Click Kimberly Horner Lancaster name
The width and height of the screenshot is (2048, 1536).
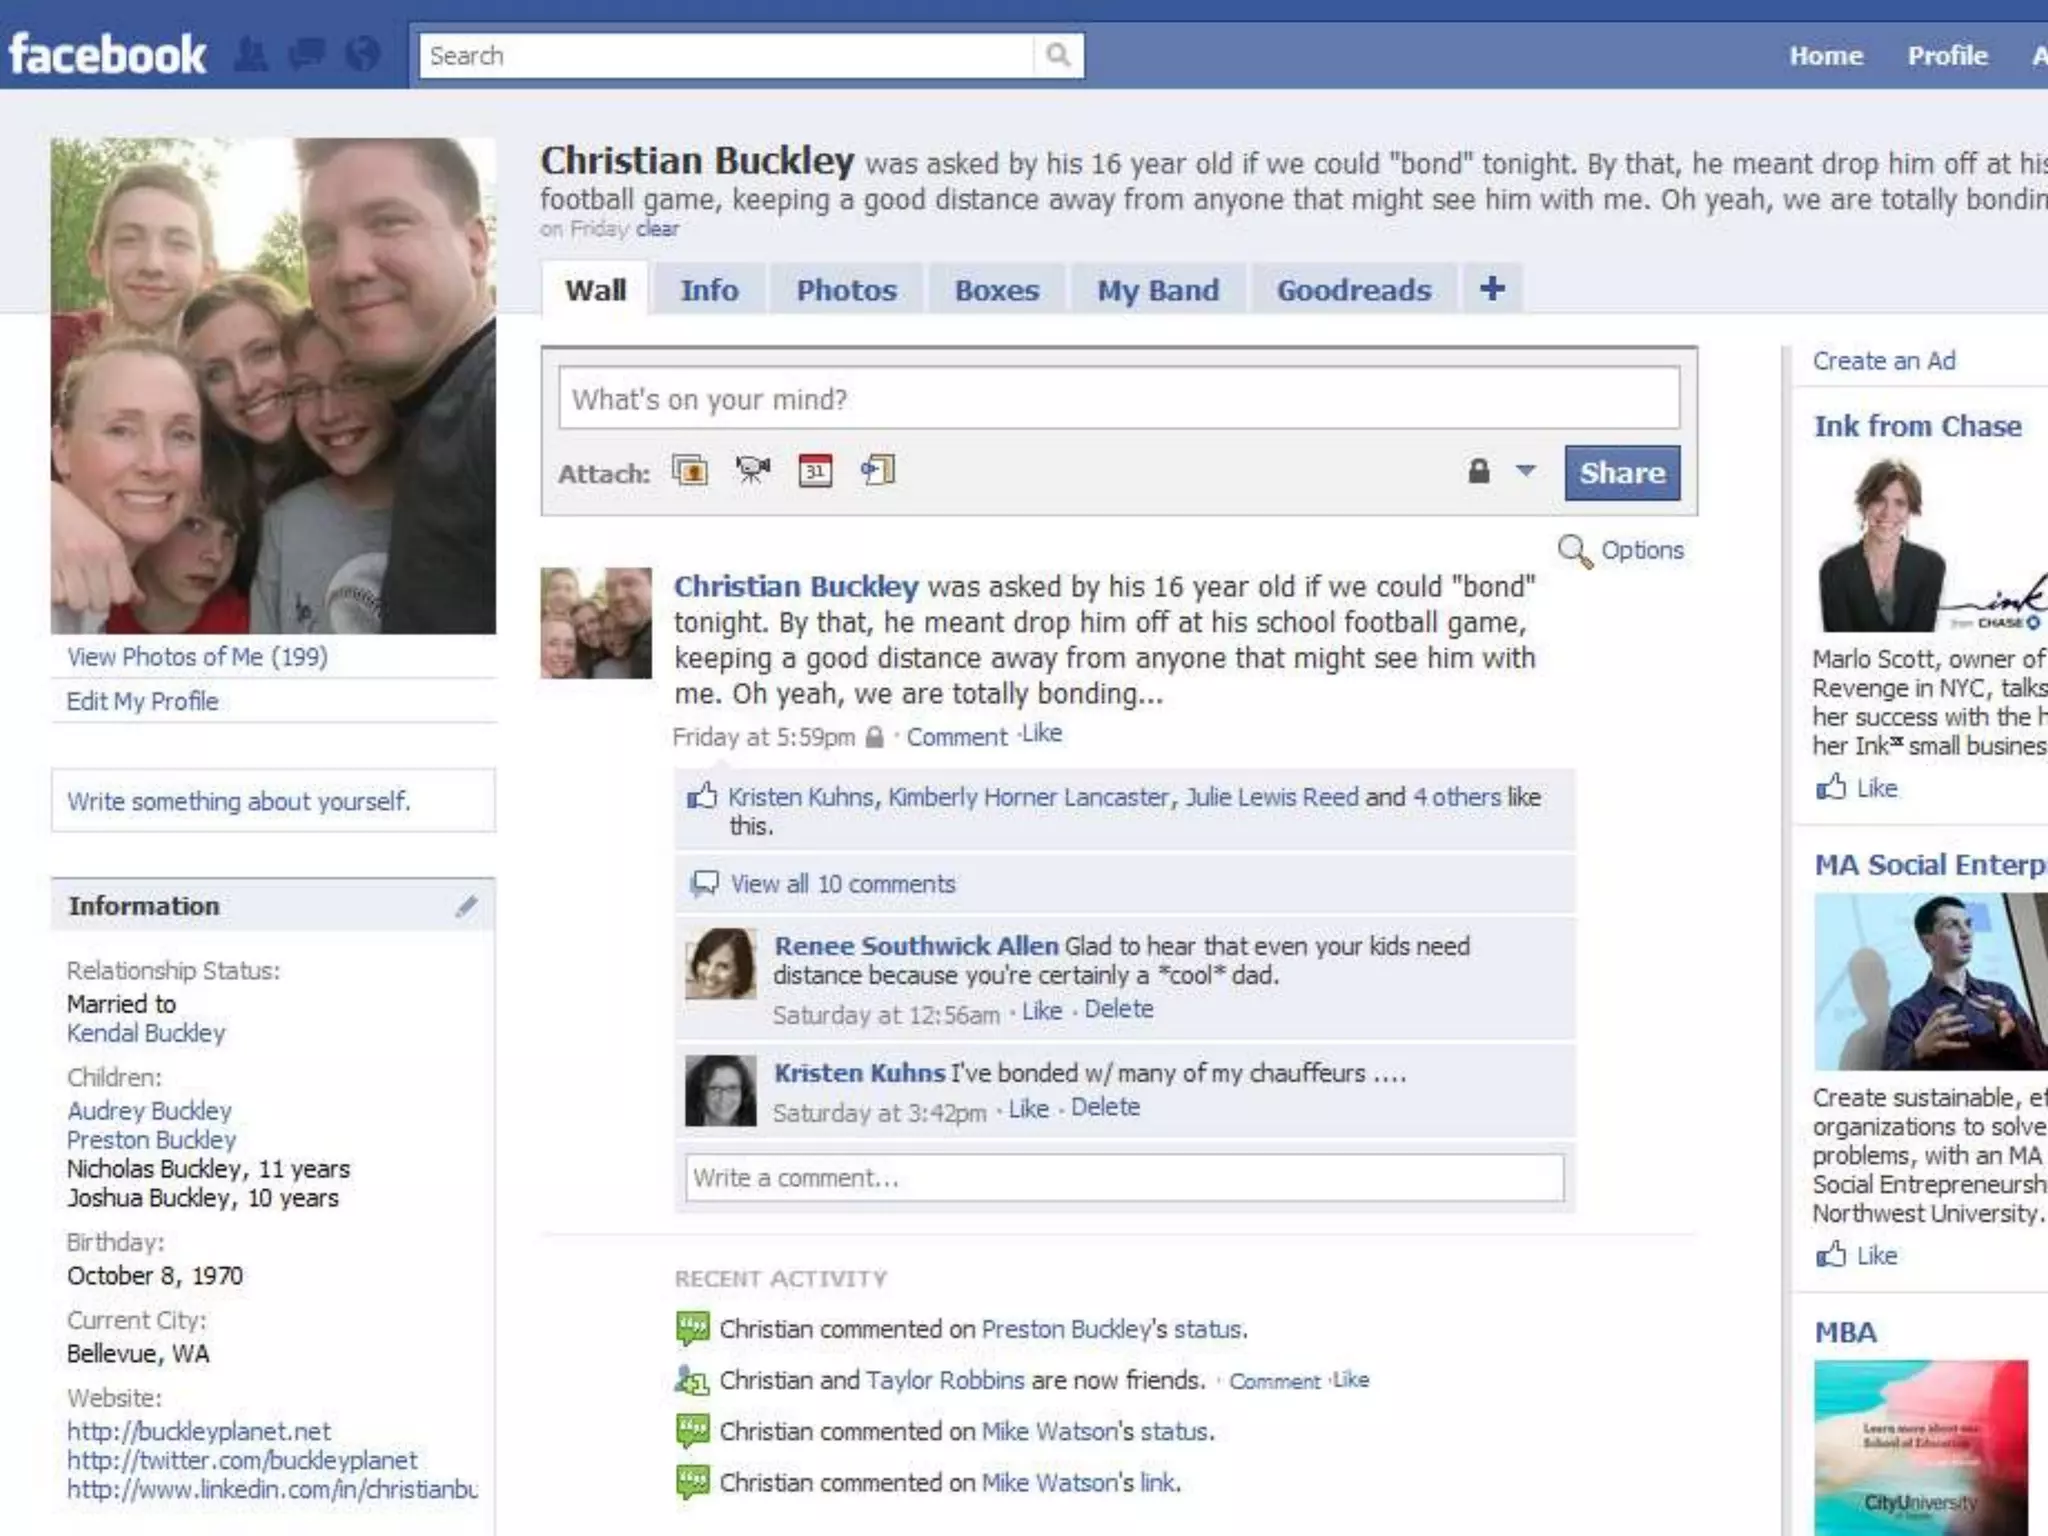click(1028, 797)
